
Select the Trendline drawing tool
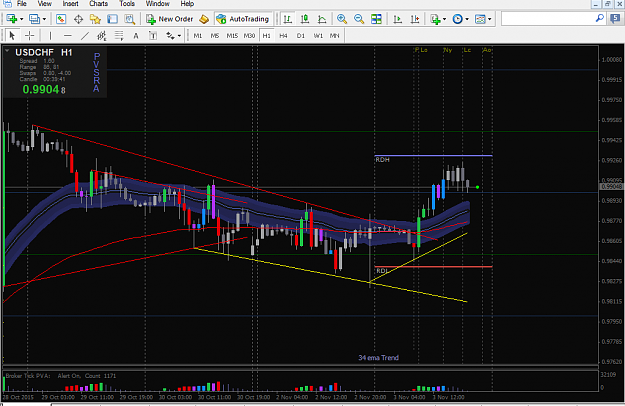click(x=85, y=36)
